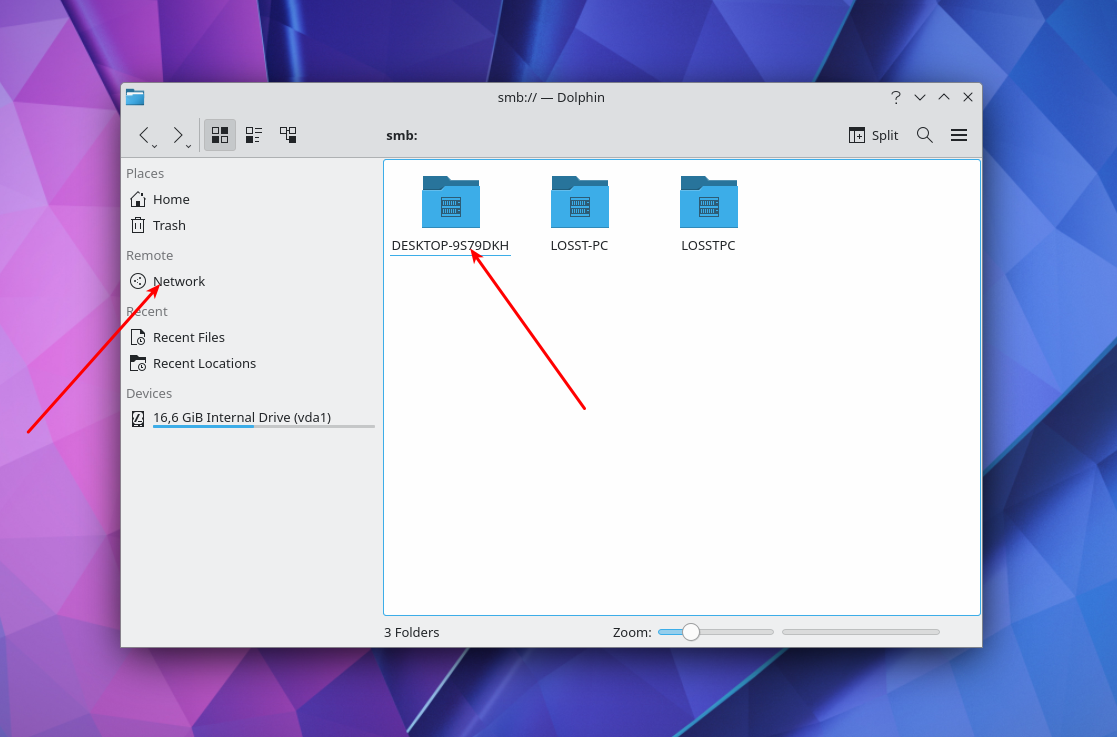Image resolution: width=1117 pixels, height=737 pixels.
Task: Go forward to next location
Action: [178, 135]
